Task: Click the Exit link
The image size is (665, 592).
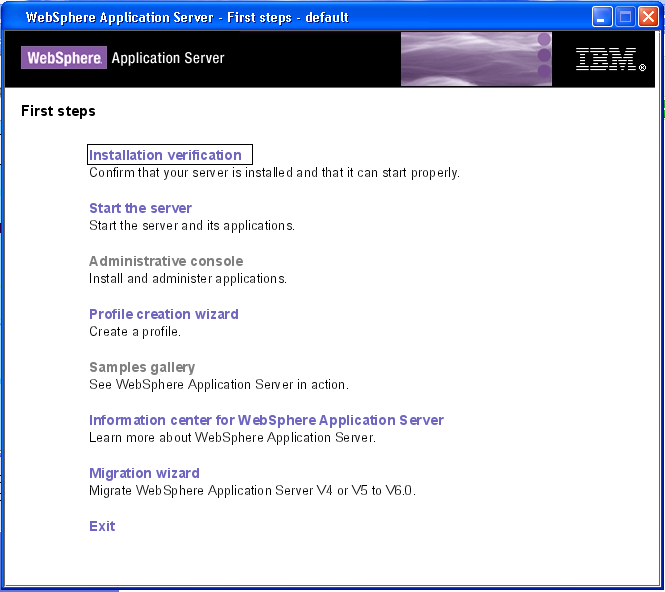Action: click(102, 526)
